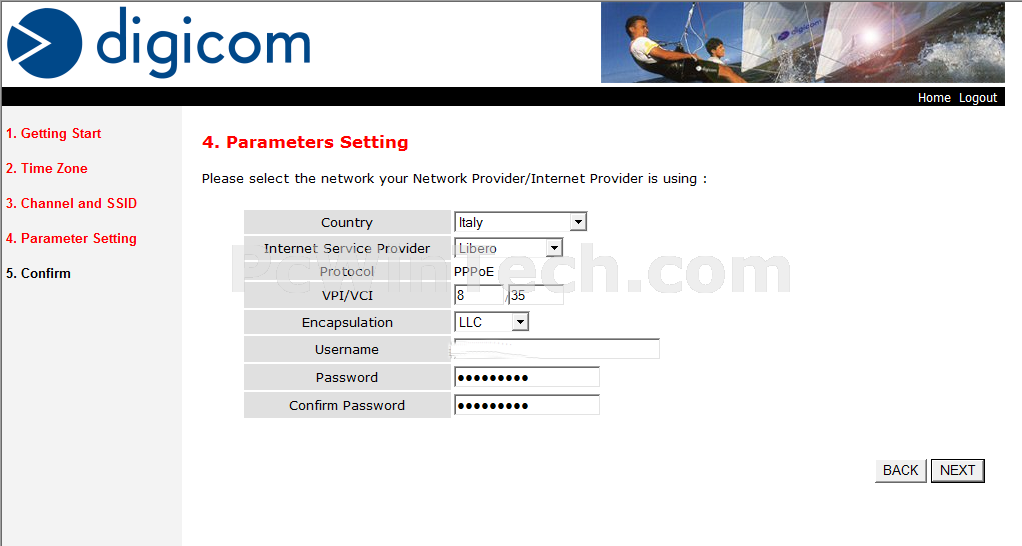1022x546 pixels.
Task: Select Channel and SSID step
Action: 71,203
